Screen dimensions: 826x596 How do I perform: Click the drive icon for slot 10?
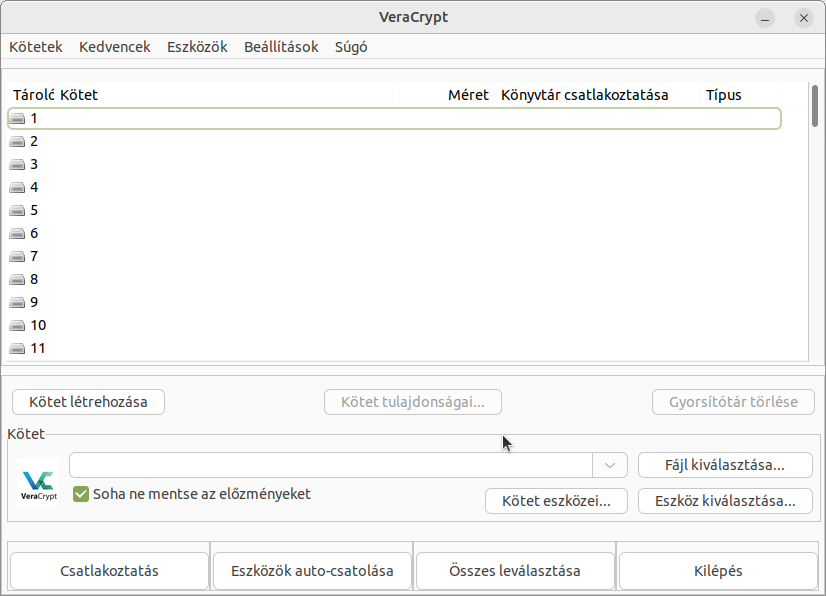[x=17, y=326]
